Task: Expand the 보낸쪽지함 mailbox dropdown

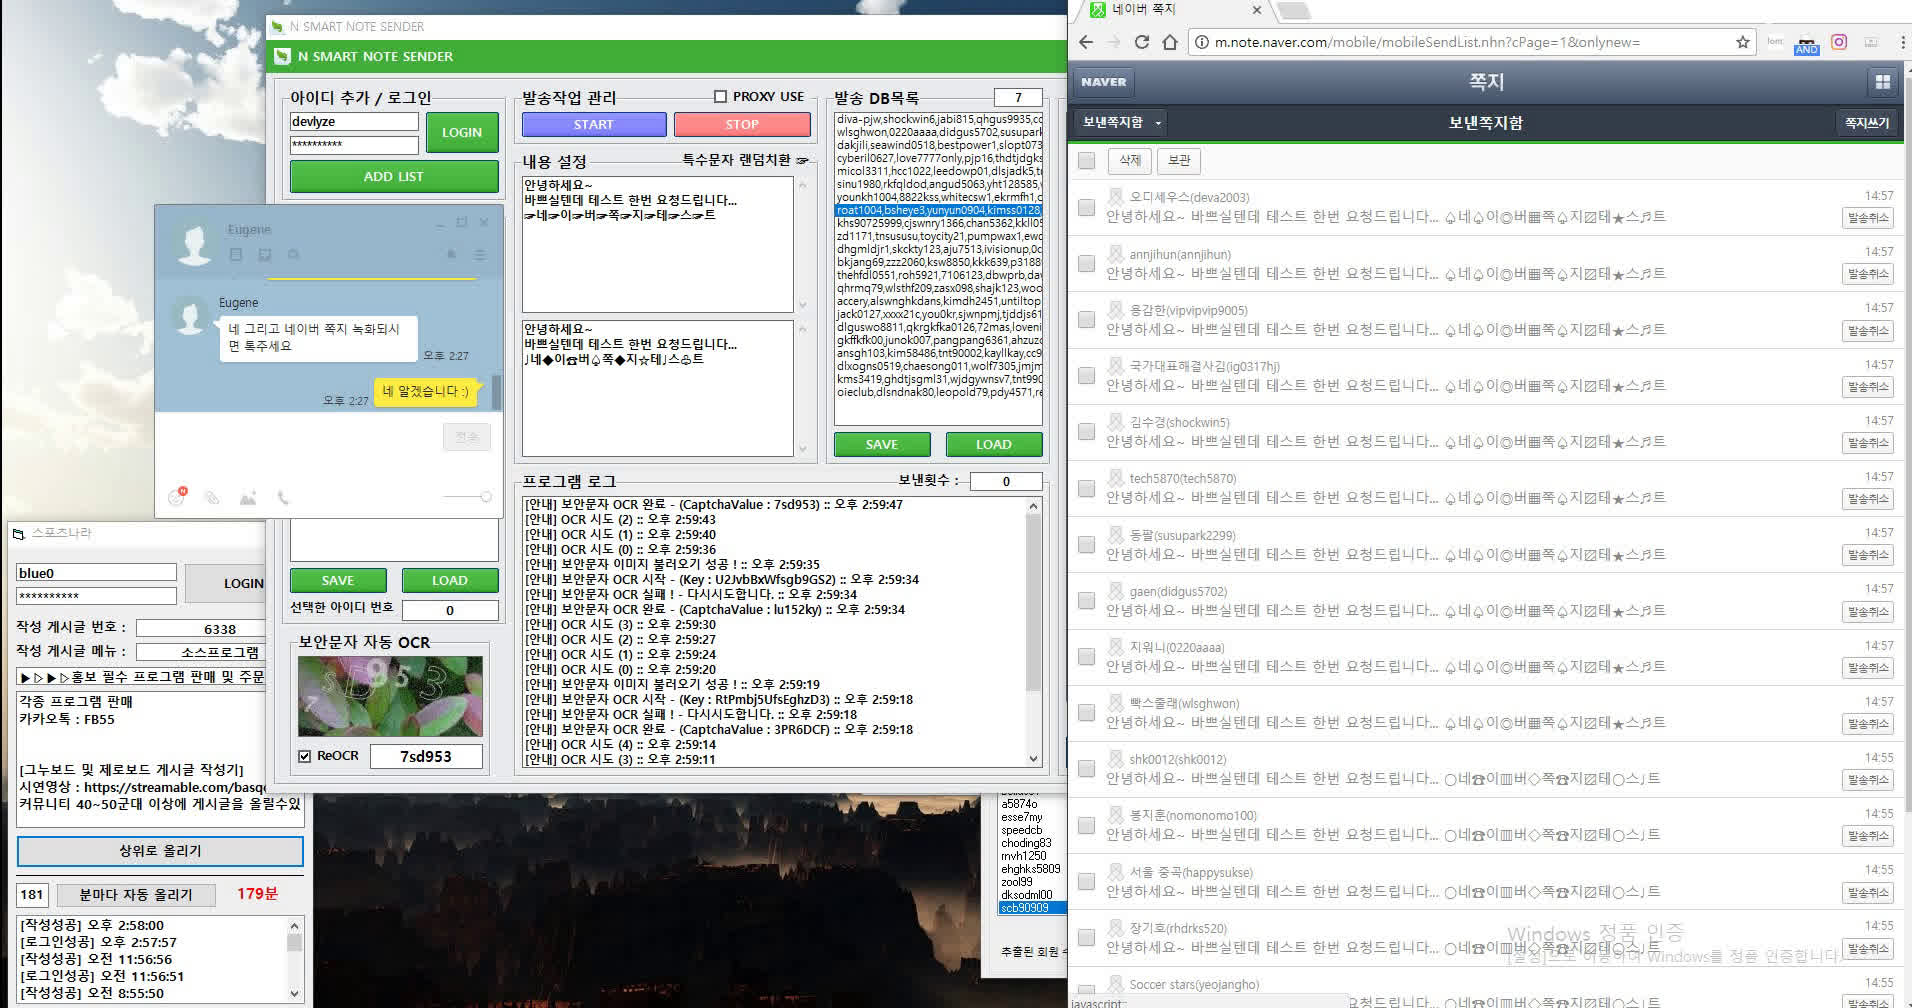Action: [1122, 122]
